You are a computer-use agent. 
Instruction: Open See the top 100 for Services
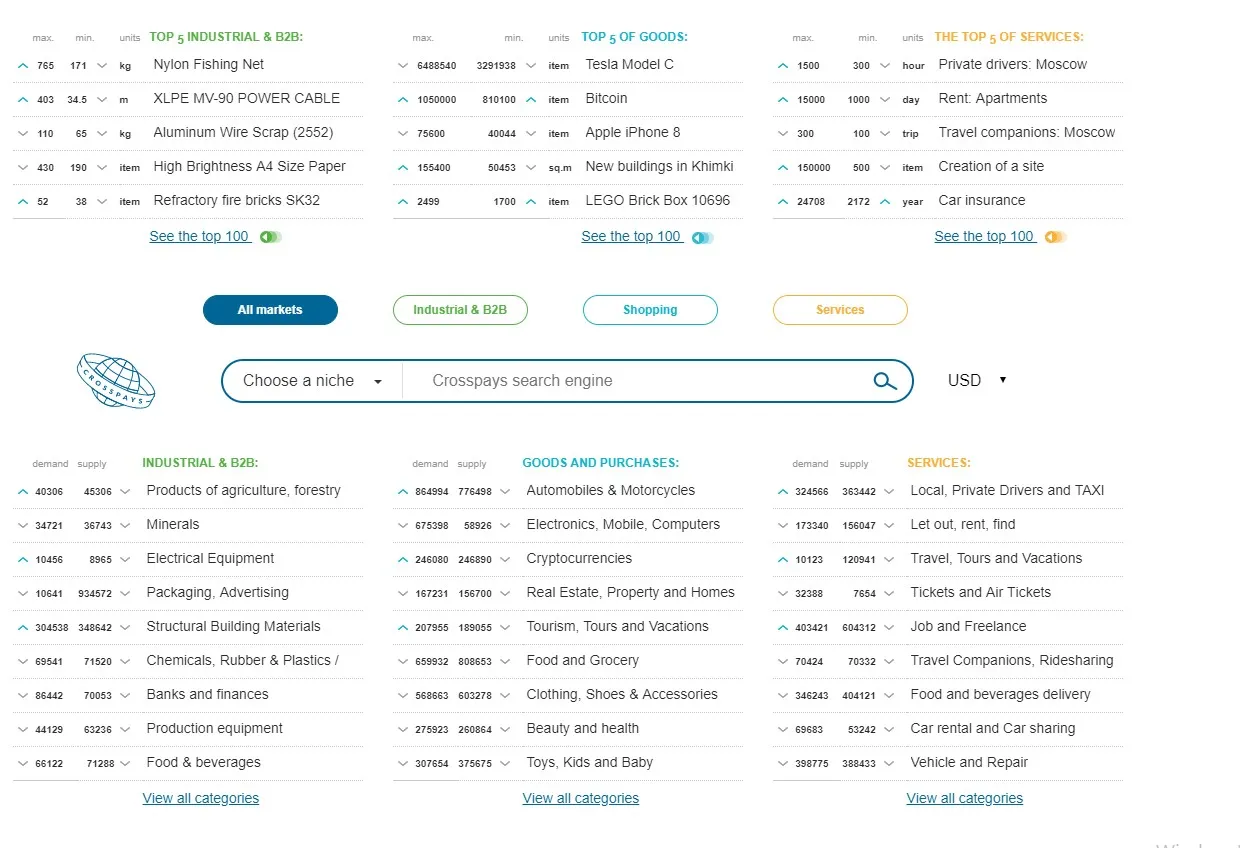pyautogui.click(x=984, y=236)
